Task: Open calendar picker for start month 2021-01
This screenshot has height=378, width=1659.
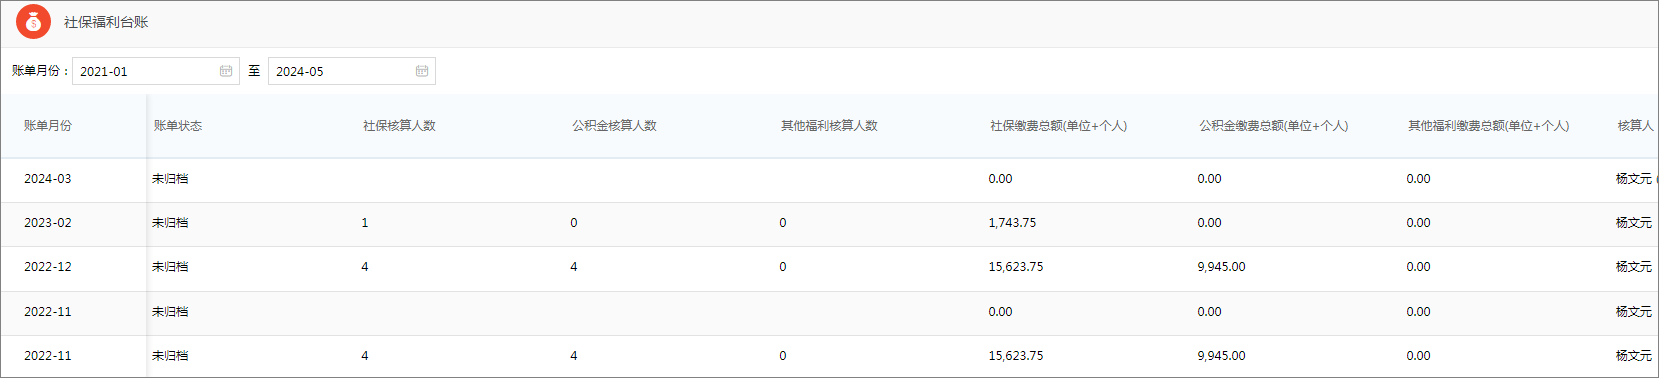Action: click(226, 71)
